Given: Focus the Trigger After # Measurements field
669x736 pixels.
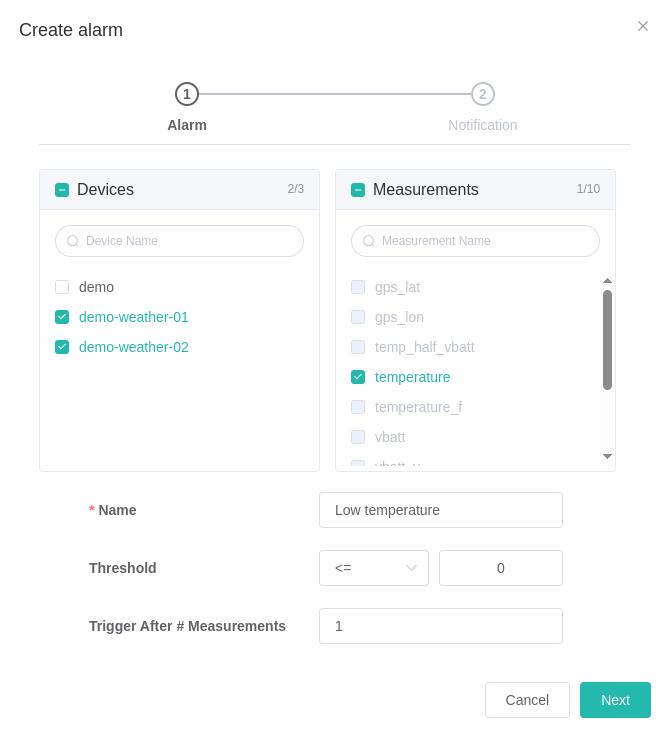Looking at the screenshot, I should 441,626.
